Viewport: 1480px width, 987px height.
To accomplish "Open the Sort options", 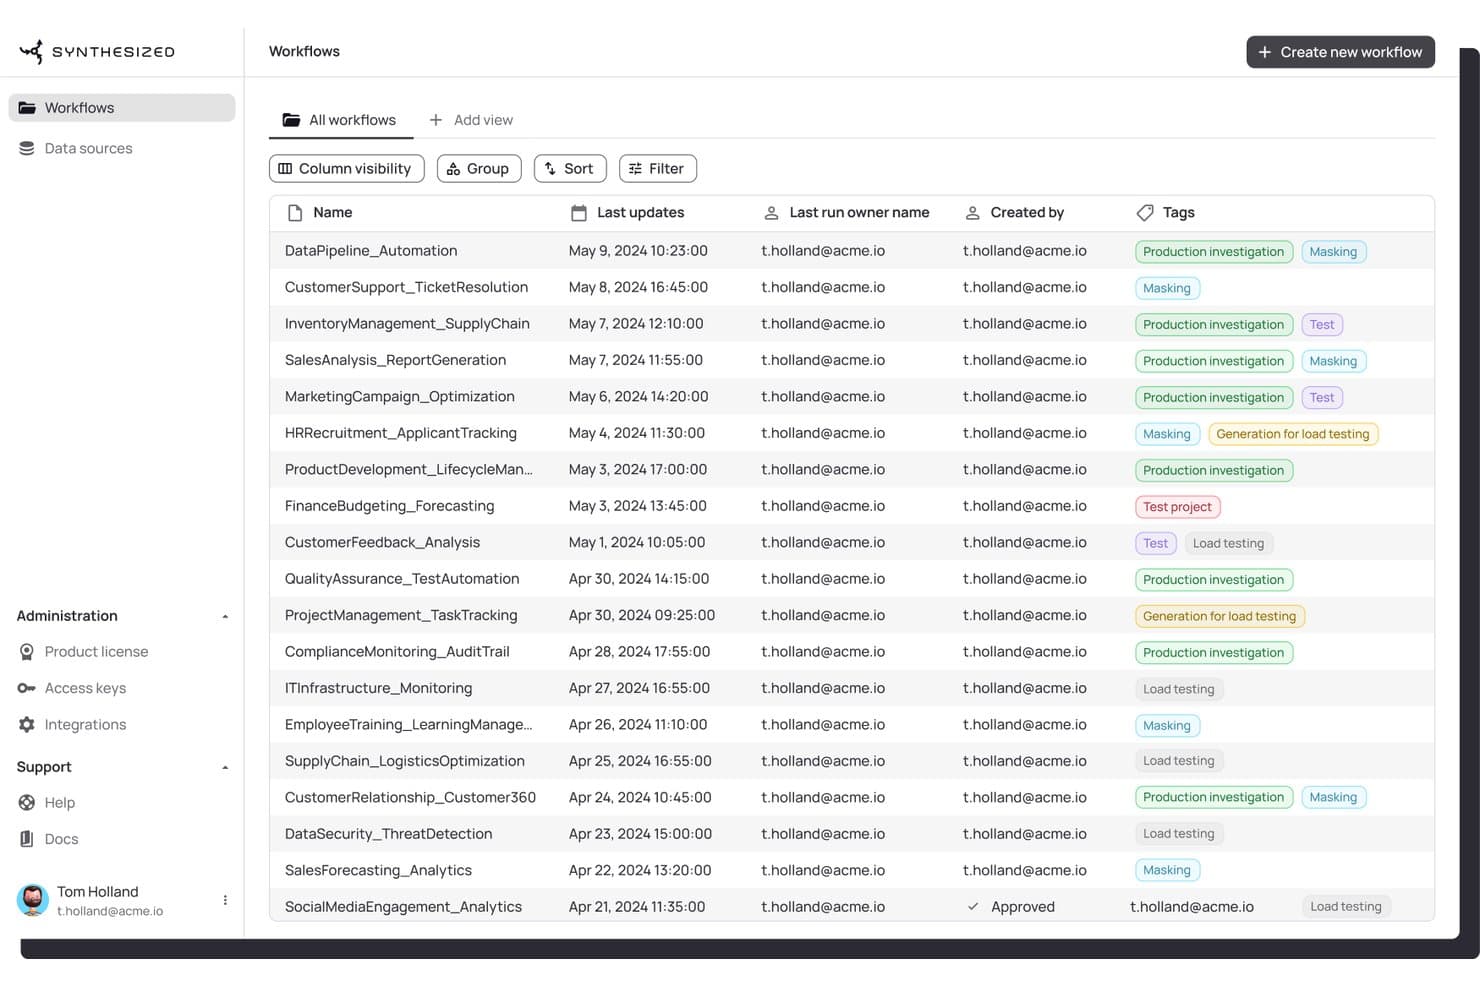I will [x=570, y=169].
